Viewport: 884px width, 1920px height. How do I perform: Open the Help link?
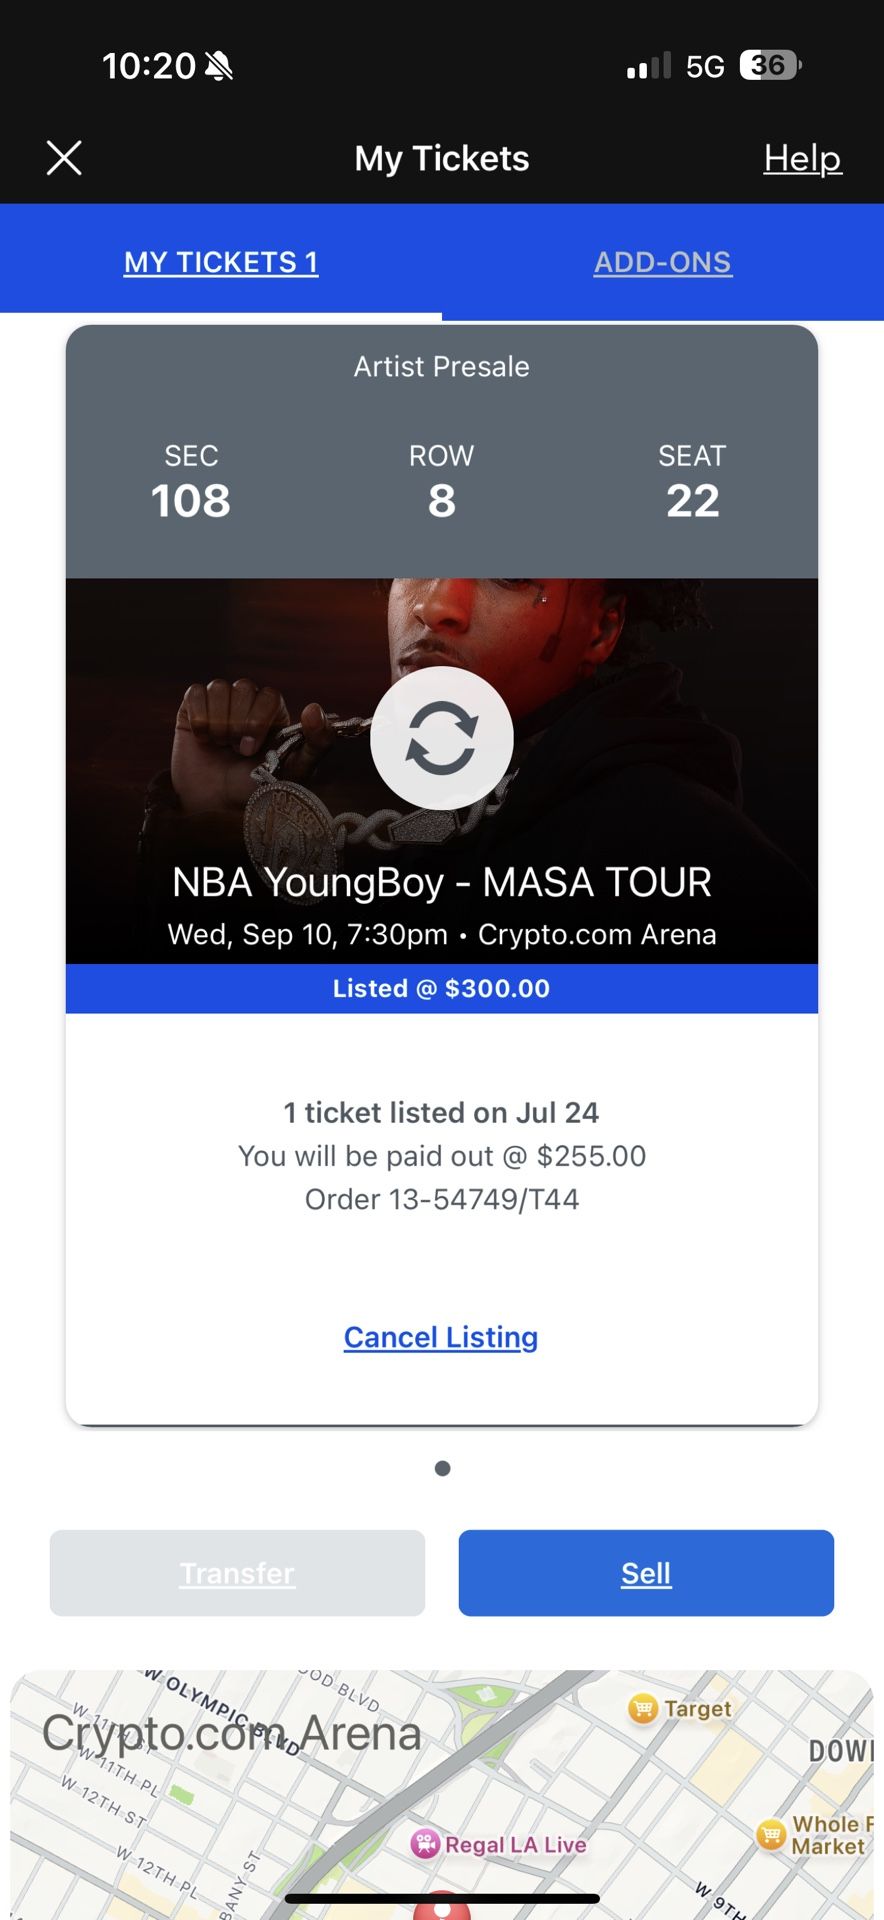click(802, 158)
